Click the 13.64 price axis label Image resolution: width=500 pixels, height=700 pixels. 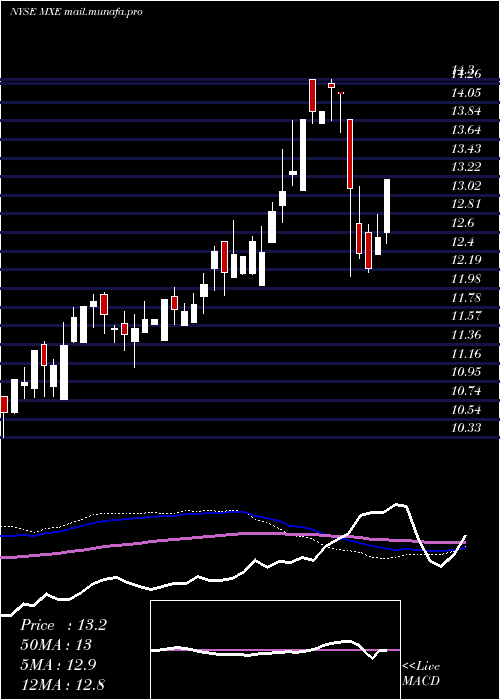(466, 130)
